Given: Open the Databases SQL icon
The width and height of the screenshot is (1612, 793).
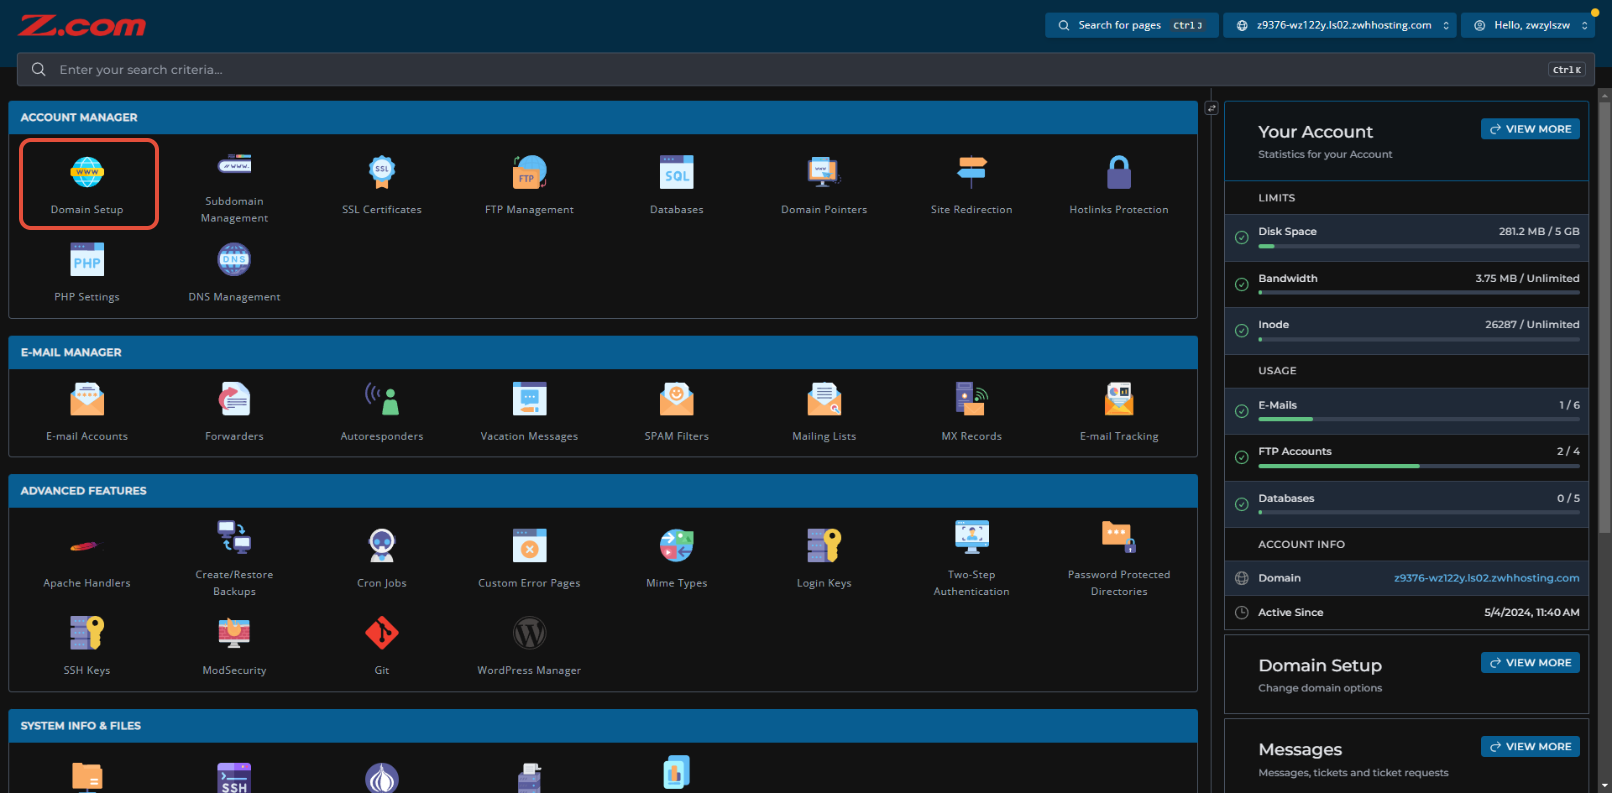Looking at the screenshot, I should tap(677, 173).
